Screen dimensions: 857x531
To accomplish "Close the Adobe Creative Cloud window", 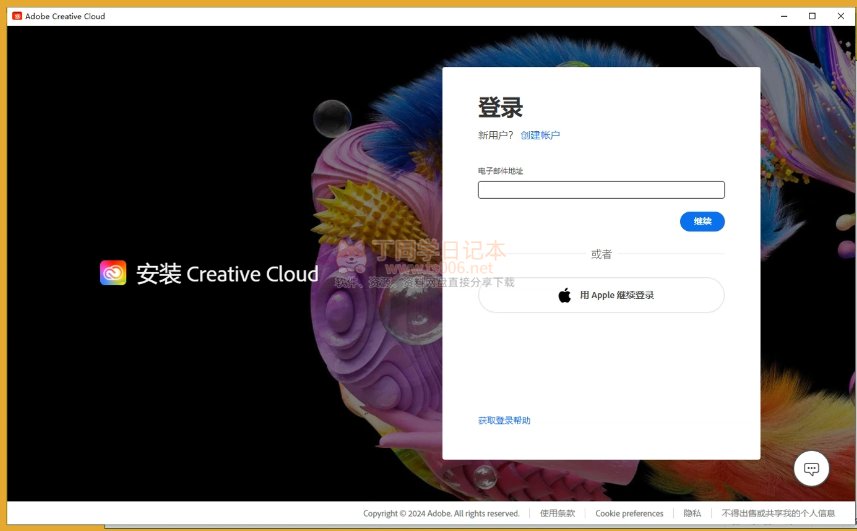I will click(x=841, y=16).
